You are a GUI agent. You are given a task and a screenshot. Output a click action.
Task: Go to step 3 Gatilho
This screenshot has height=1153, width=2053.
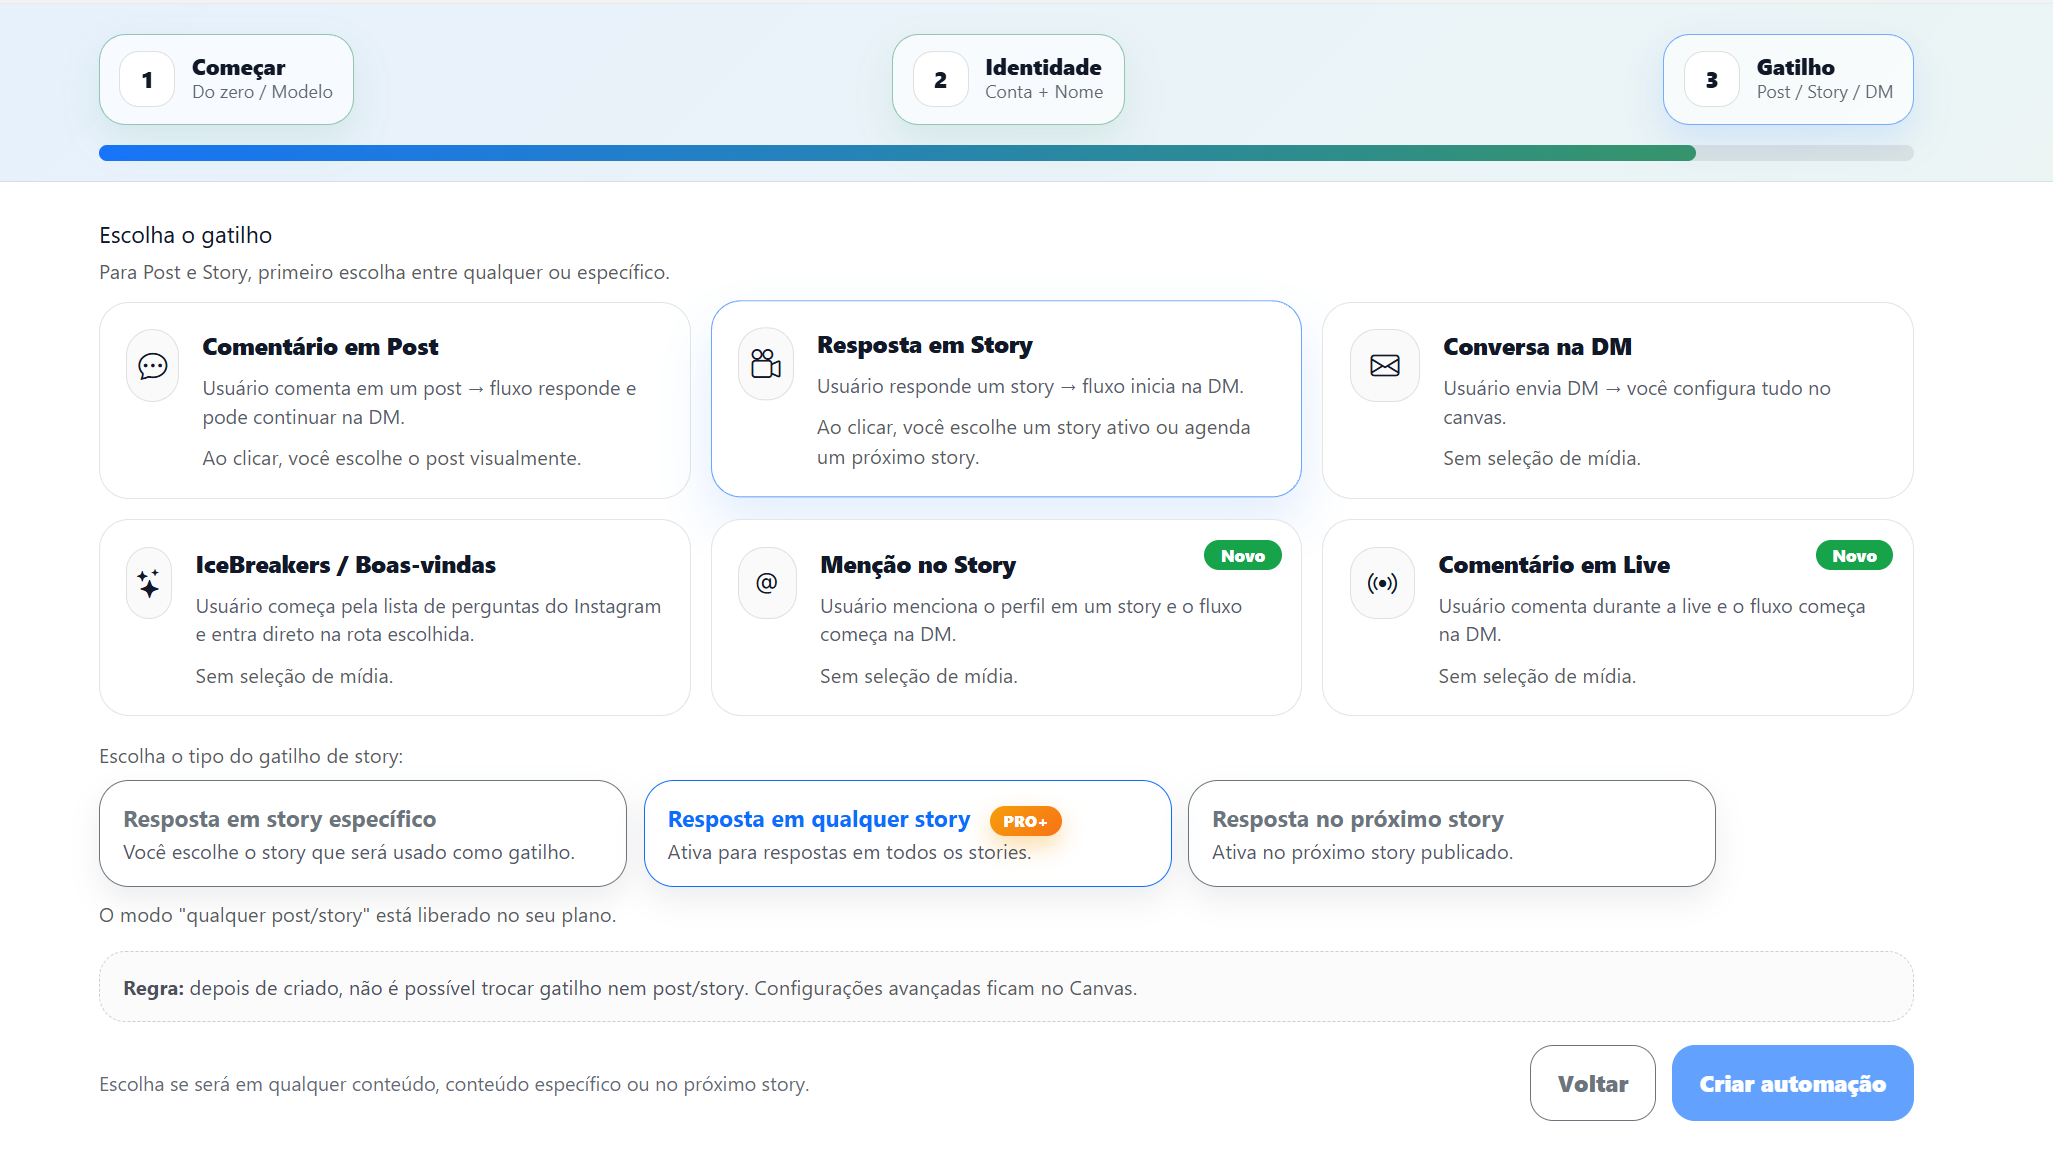(1788, 79)
